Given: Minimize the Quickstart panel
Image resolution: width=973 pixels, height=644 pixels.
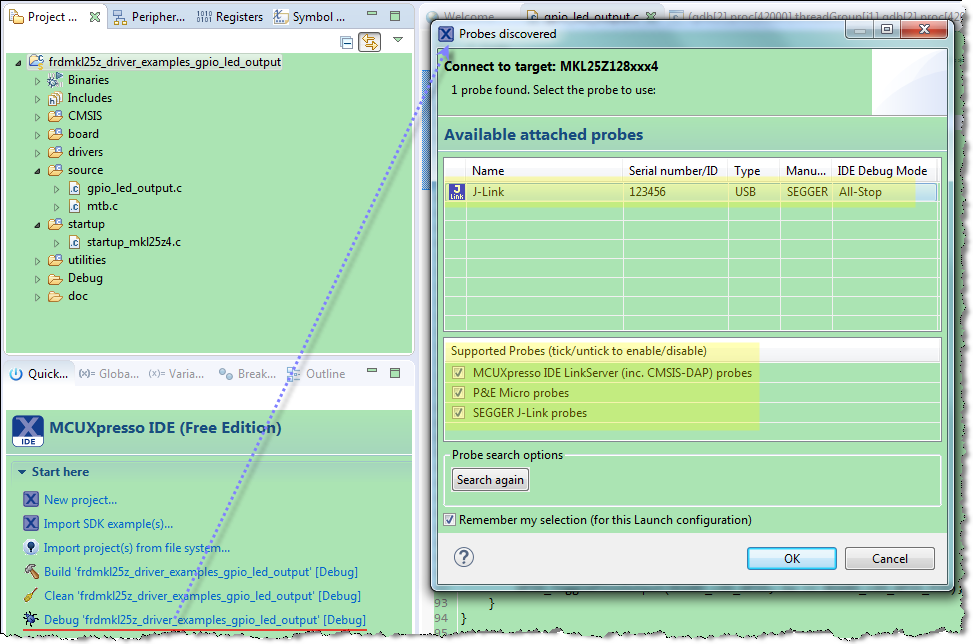Looking at the screenshot, I should pyautogui.click(x=372, y=370).
